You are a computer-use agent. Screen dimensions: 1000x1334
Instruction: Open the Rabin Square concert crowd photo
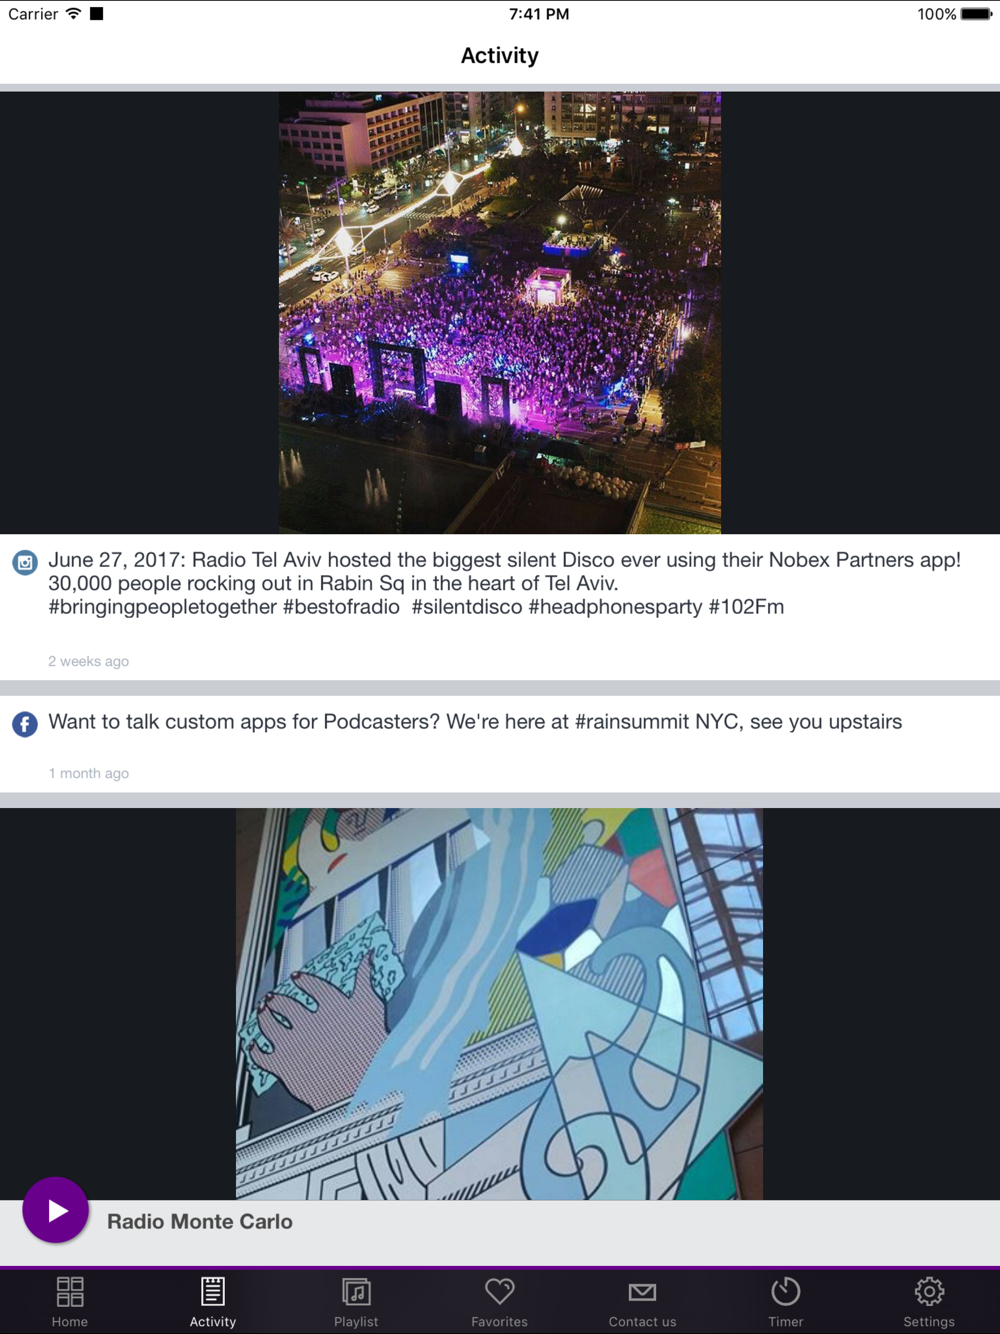pos(500,313)
